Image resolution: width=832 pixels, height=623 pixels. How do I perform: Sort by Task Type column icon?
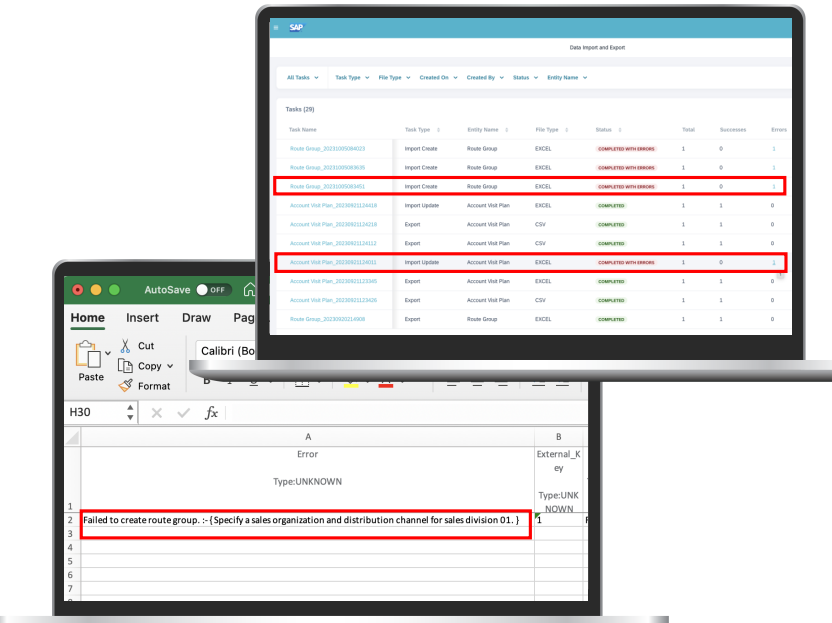[438, 130]
